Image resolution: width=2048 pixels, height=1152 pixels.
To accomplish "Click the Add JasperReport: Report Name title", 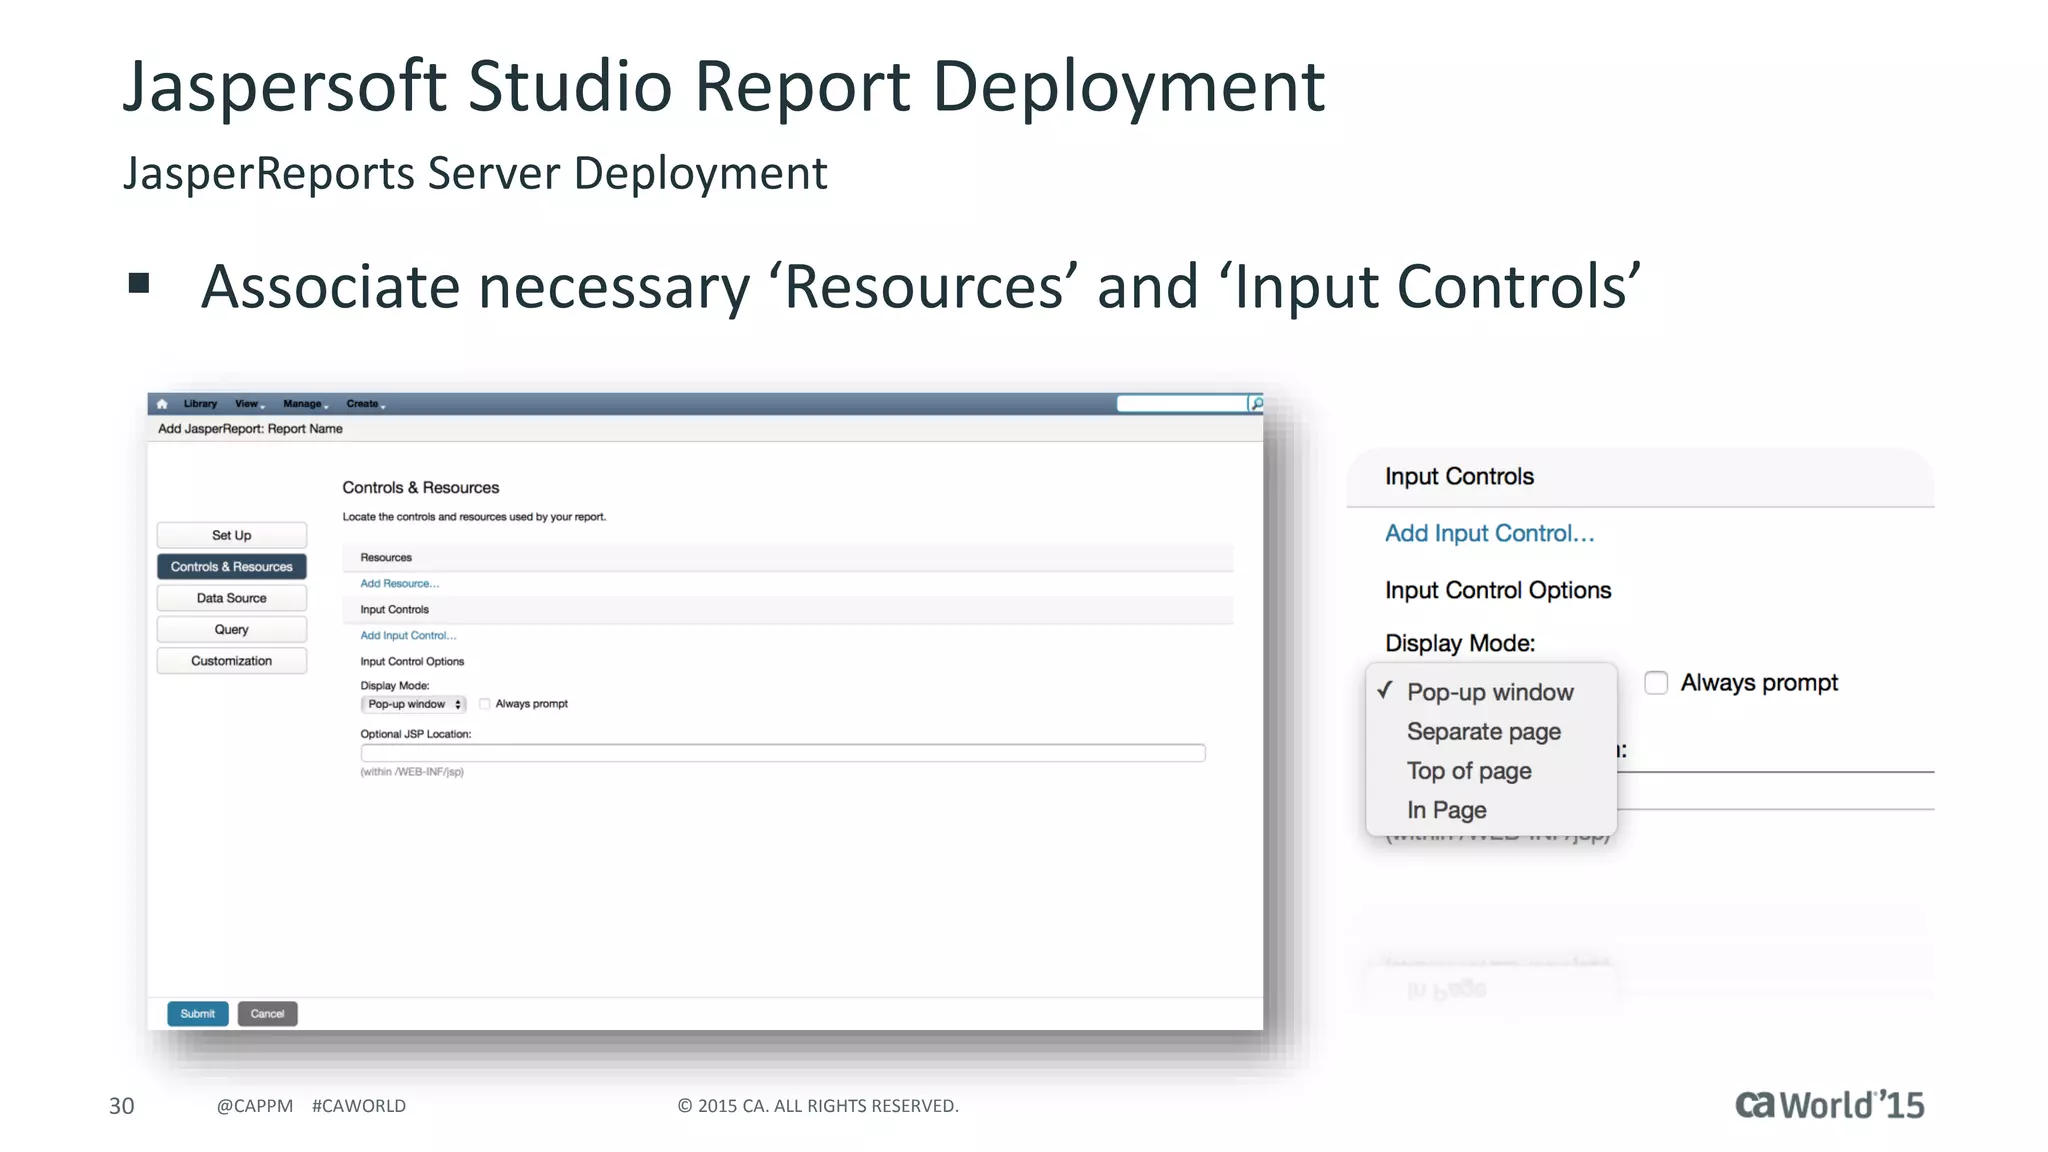I will coord(250,429).
